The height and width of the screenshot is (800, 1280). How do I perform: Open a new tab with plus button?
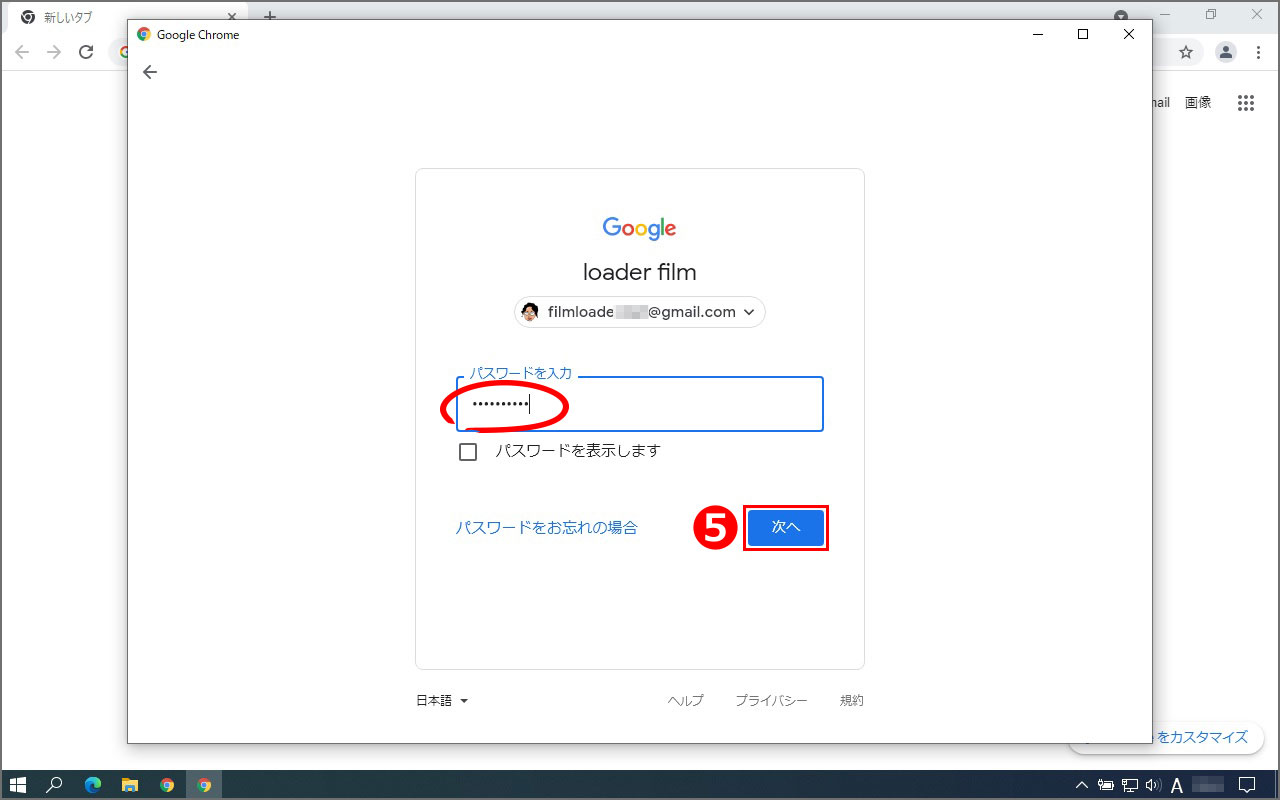[x=269, y=17]
